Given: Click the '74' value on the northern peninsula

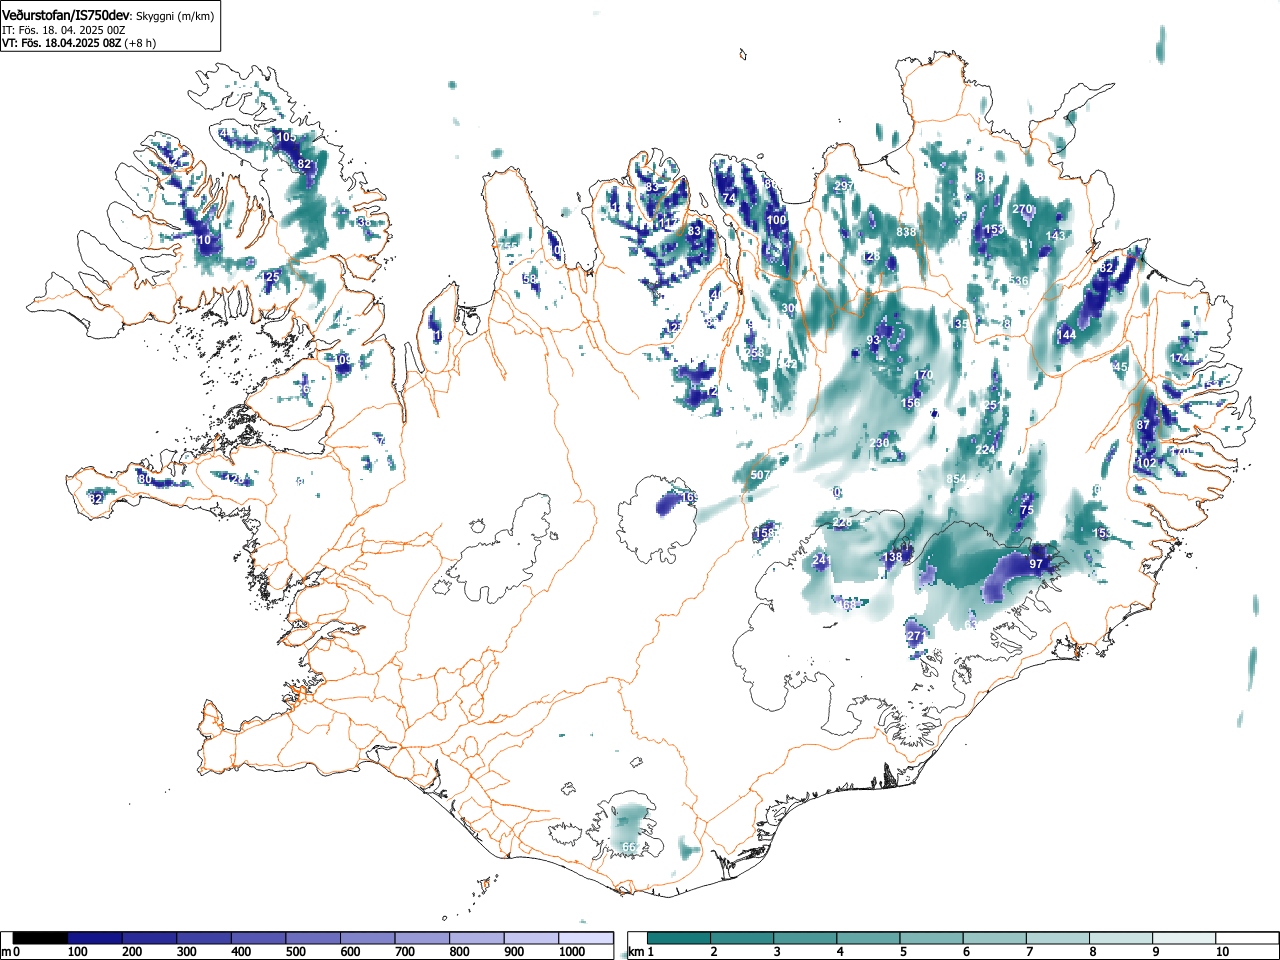Looking at the screenshot, I should click(729, 198).
